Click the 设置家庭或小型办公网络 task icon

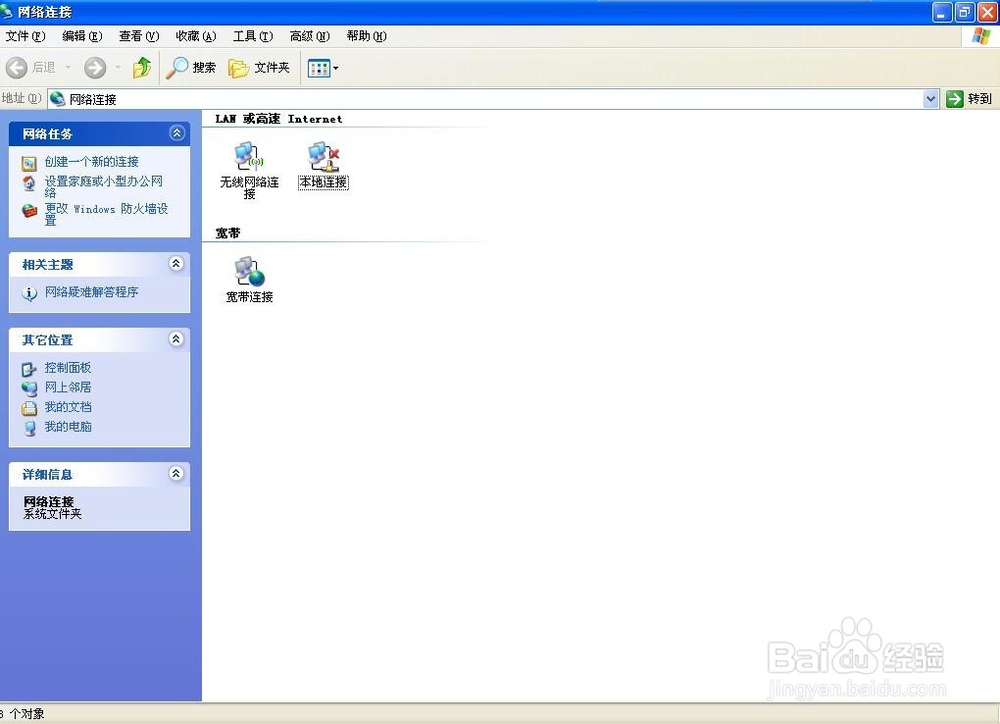pos(29,184)
